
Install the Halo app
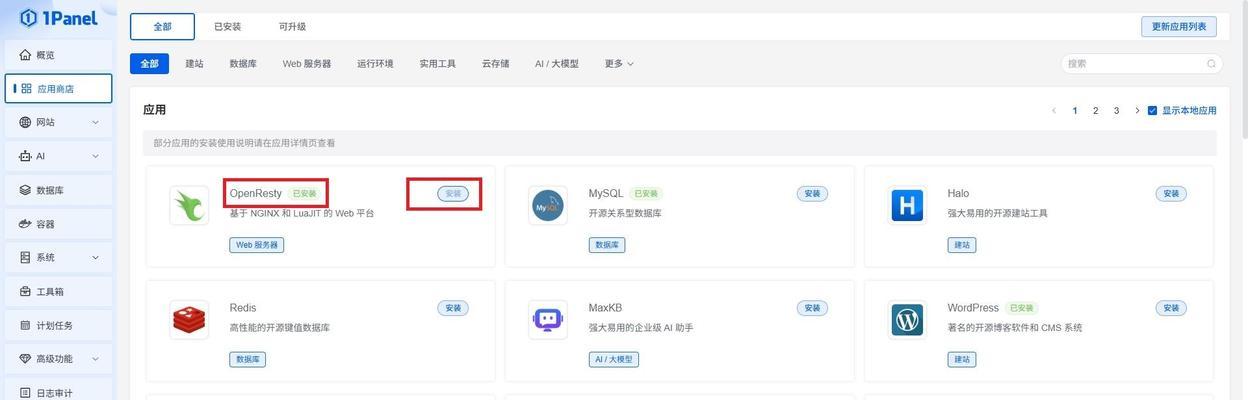[1171, 194]
